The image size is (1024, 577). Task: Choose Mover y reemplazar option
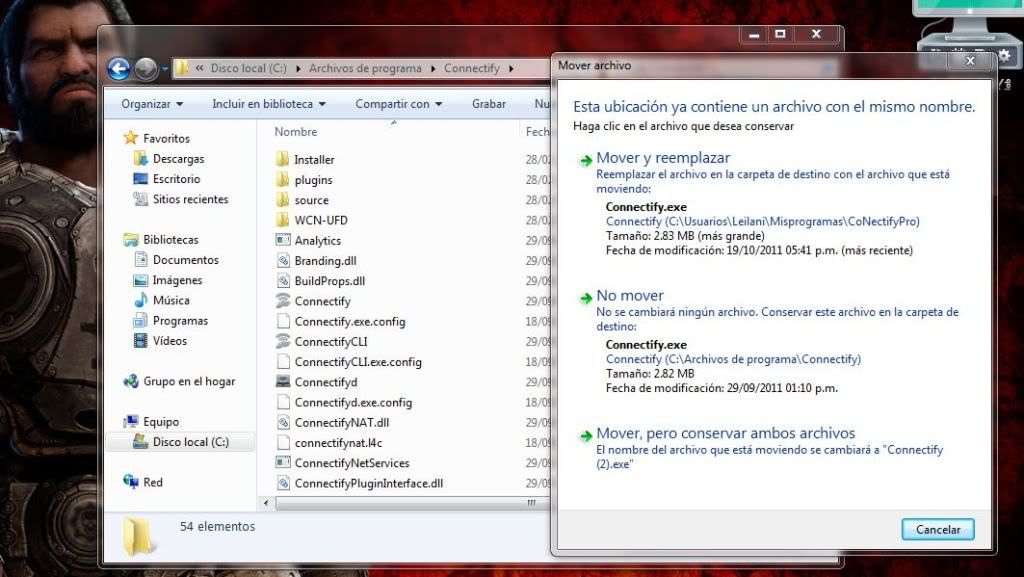(x=663, y=158)
